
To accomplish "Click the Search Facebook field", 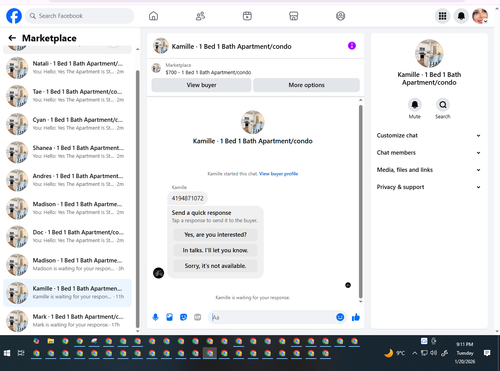I will tap(80, 16).
